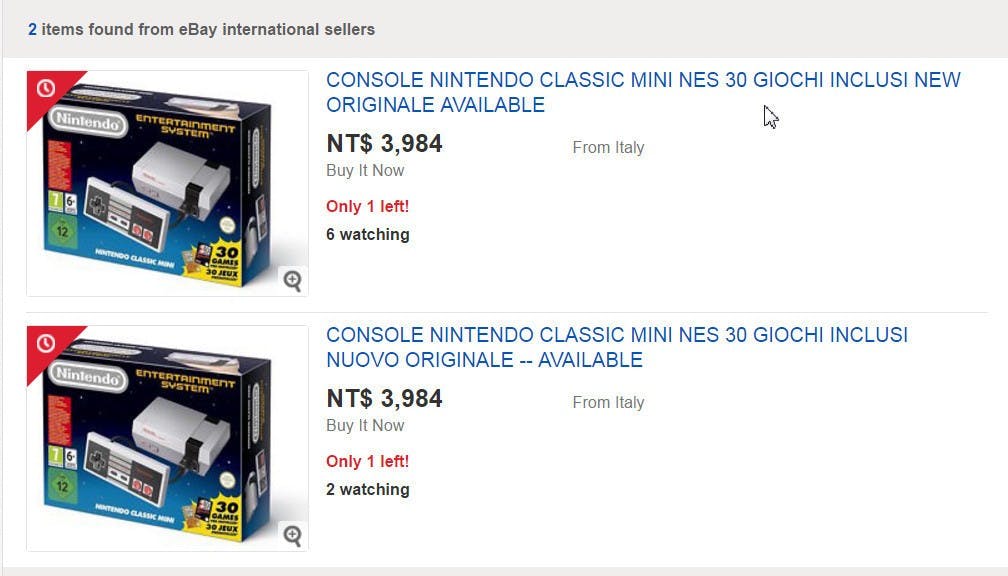Select the first NES Classic Mini box thumbnail
This screenshot has width=1008, height=576.
167,183
